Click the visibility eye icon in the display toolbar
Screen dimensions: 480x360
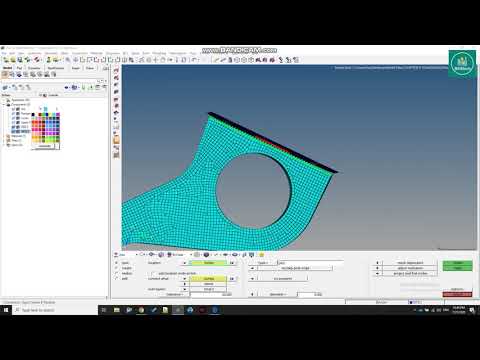click(225, 255)
